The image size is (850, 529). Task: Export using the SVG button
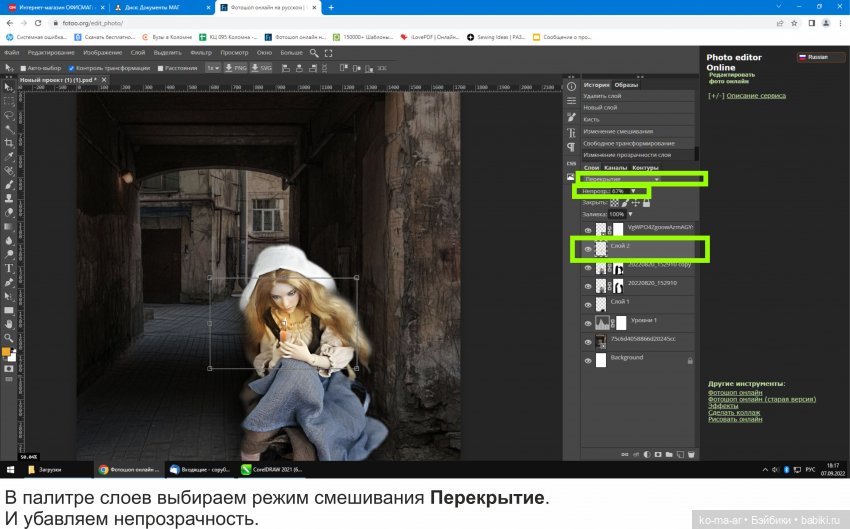(261, 68)
